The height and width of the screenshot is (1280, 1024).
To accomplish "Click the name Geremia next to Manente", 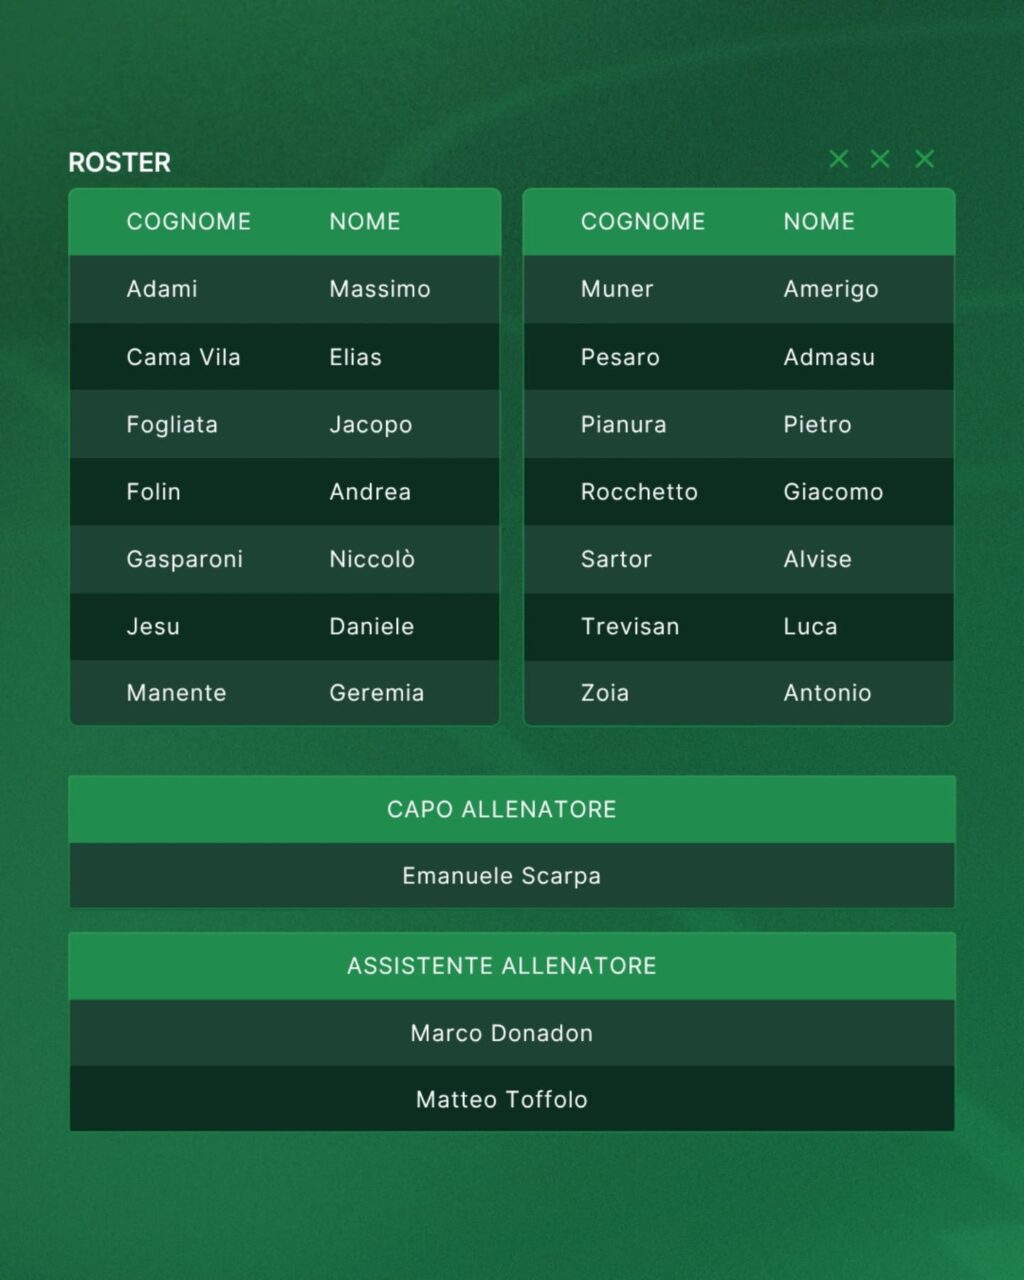I will click(377, 693).
